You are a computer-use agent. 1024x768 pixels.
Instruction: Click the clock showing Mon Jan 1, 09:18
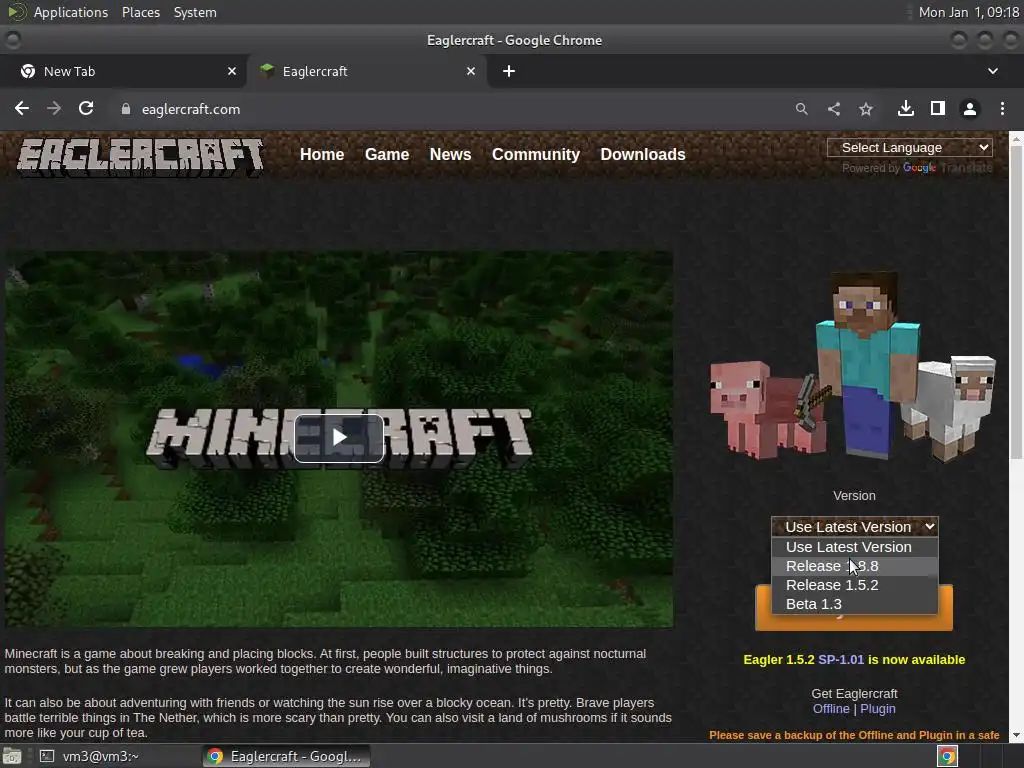(968, 12)
